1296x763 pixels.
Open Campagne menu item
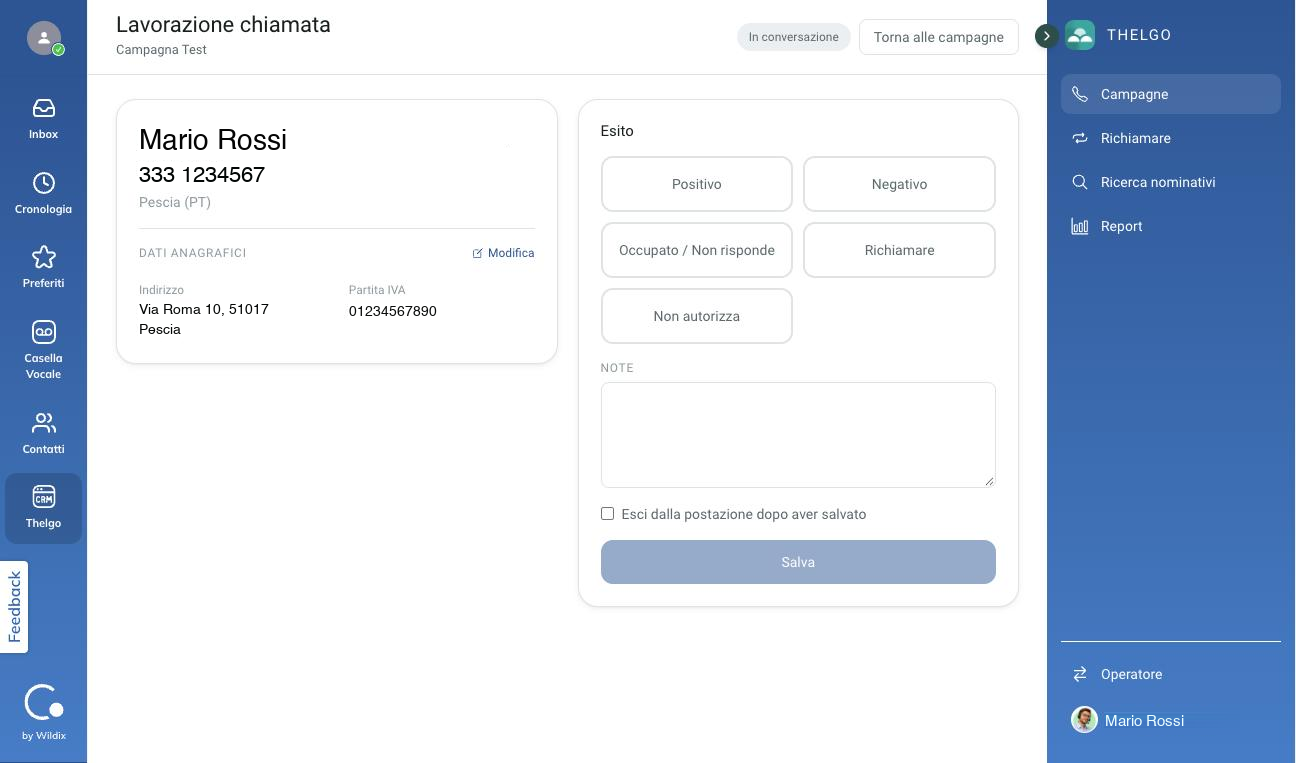click(x=1171, y=94)
